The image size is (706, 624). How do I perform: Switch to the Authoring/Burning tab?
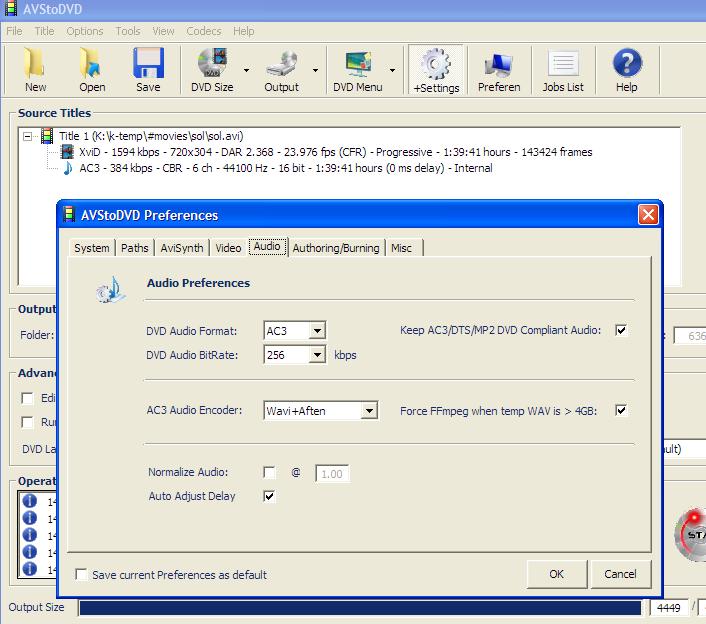(336, 248)
